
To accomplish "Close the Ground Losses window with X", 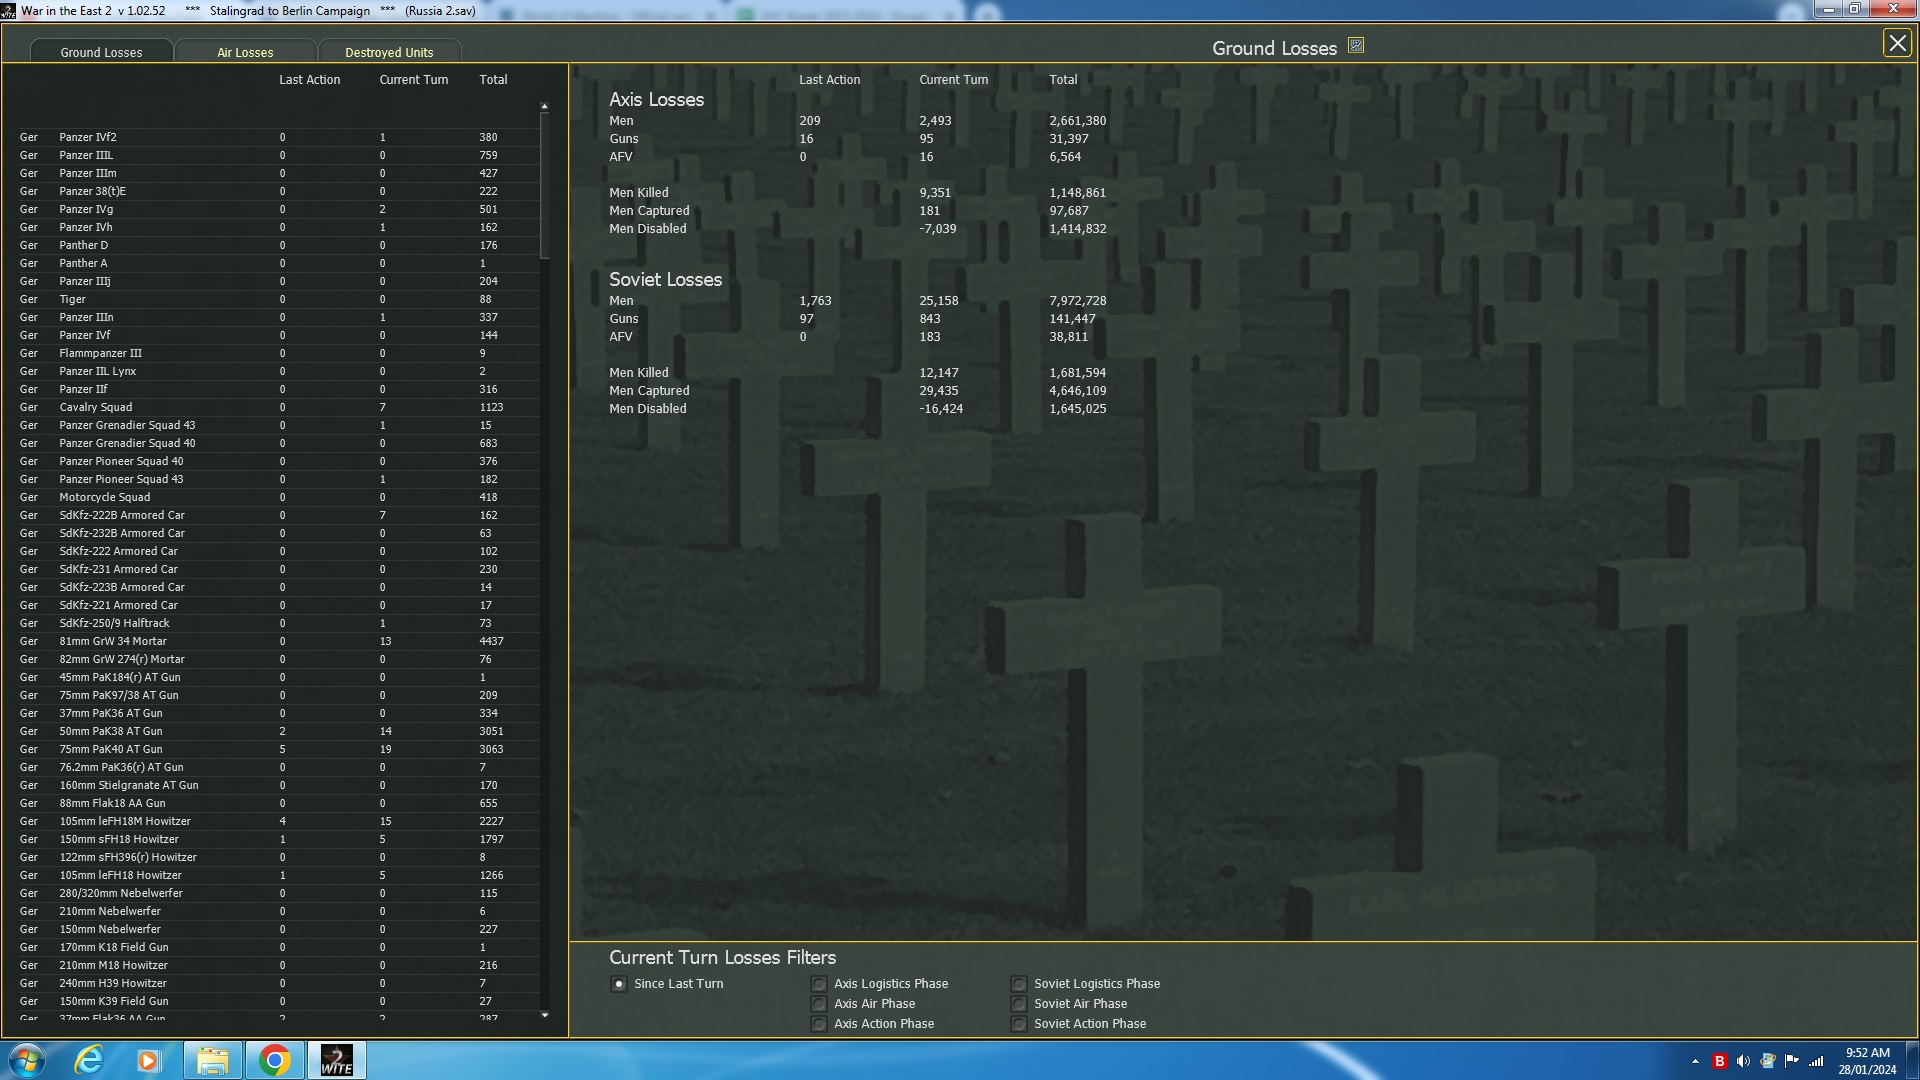I will point(1897,44).
